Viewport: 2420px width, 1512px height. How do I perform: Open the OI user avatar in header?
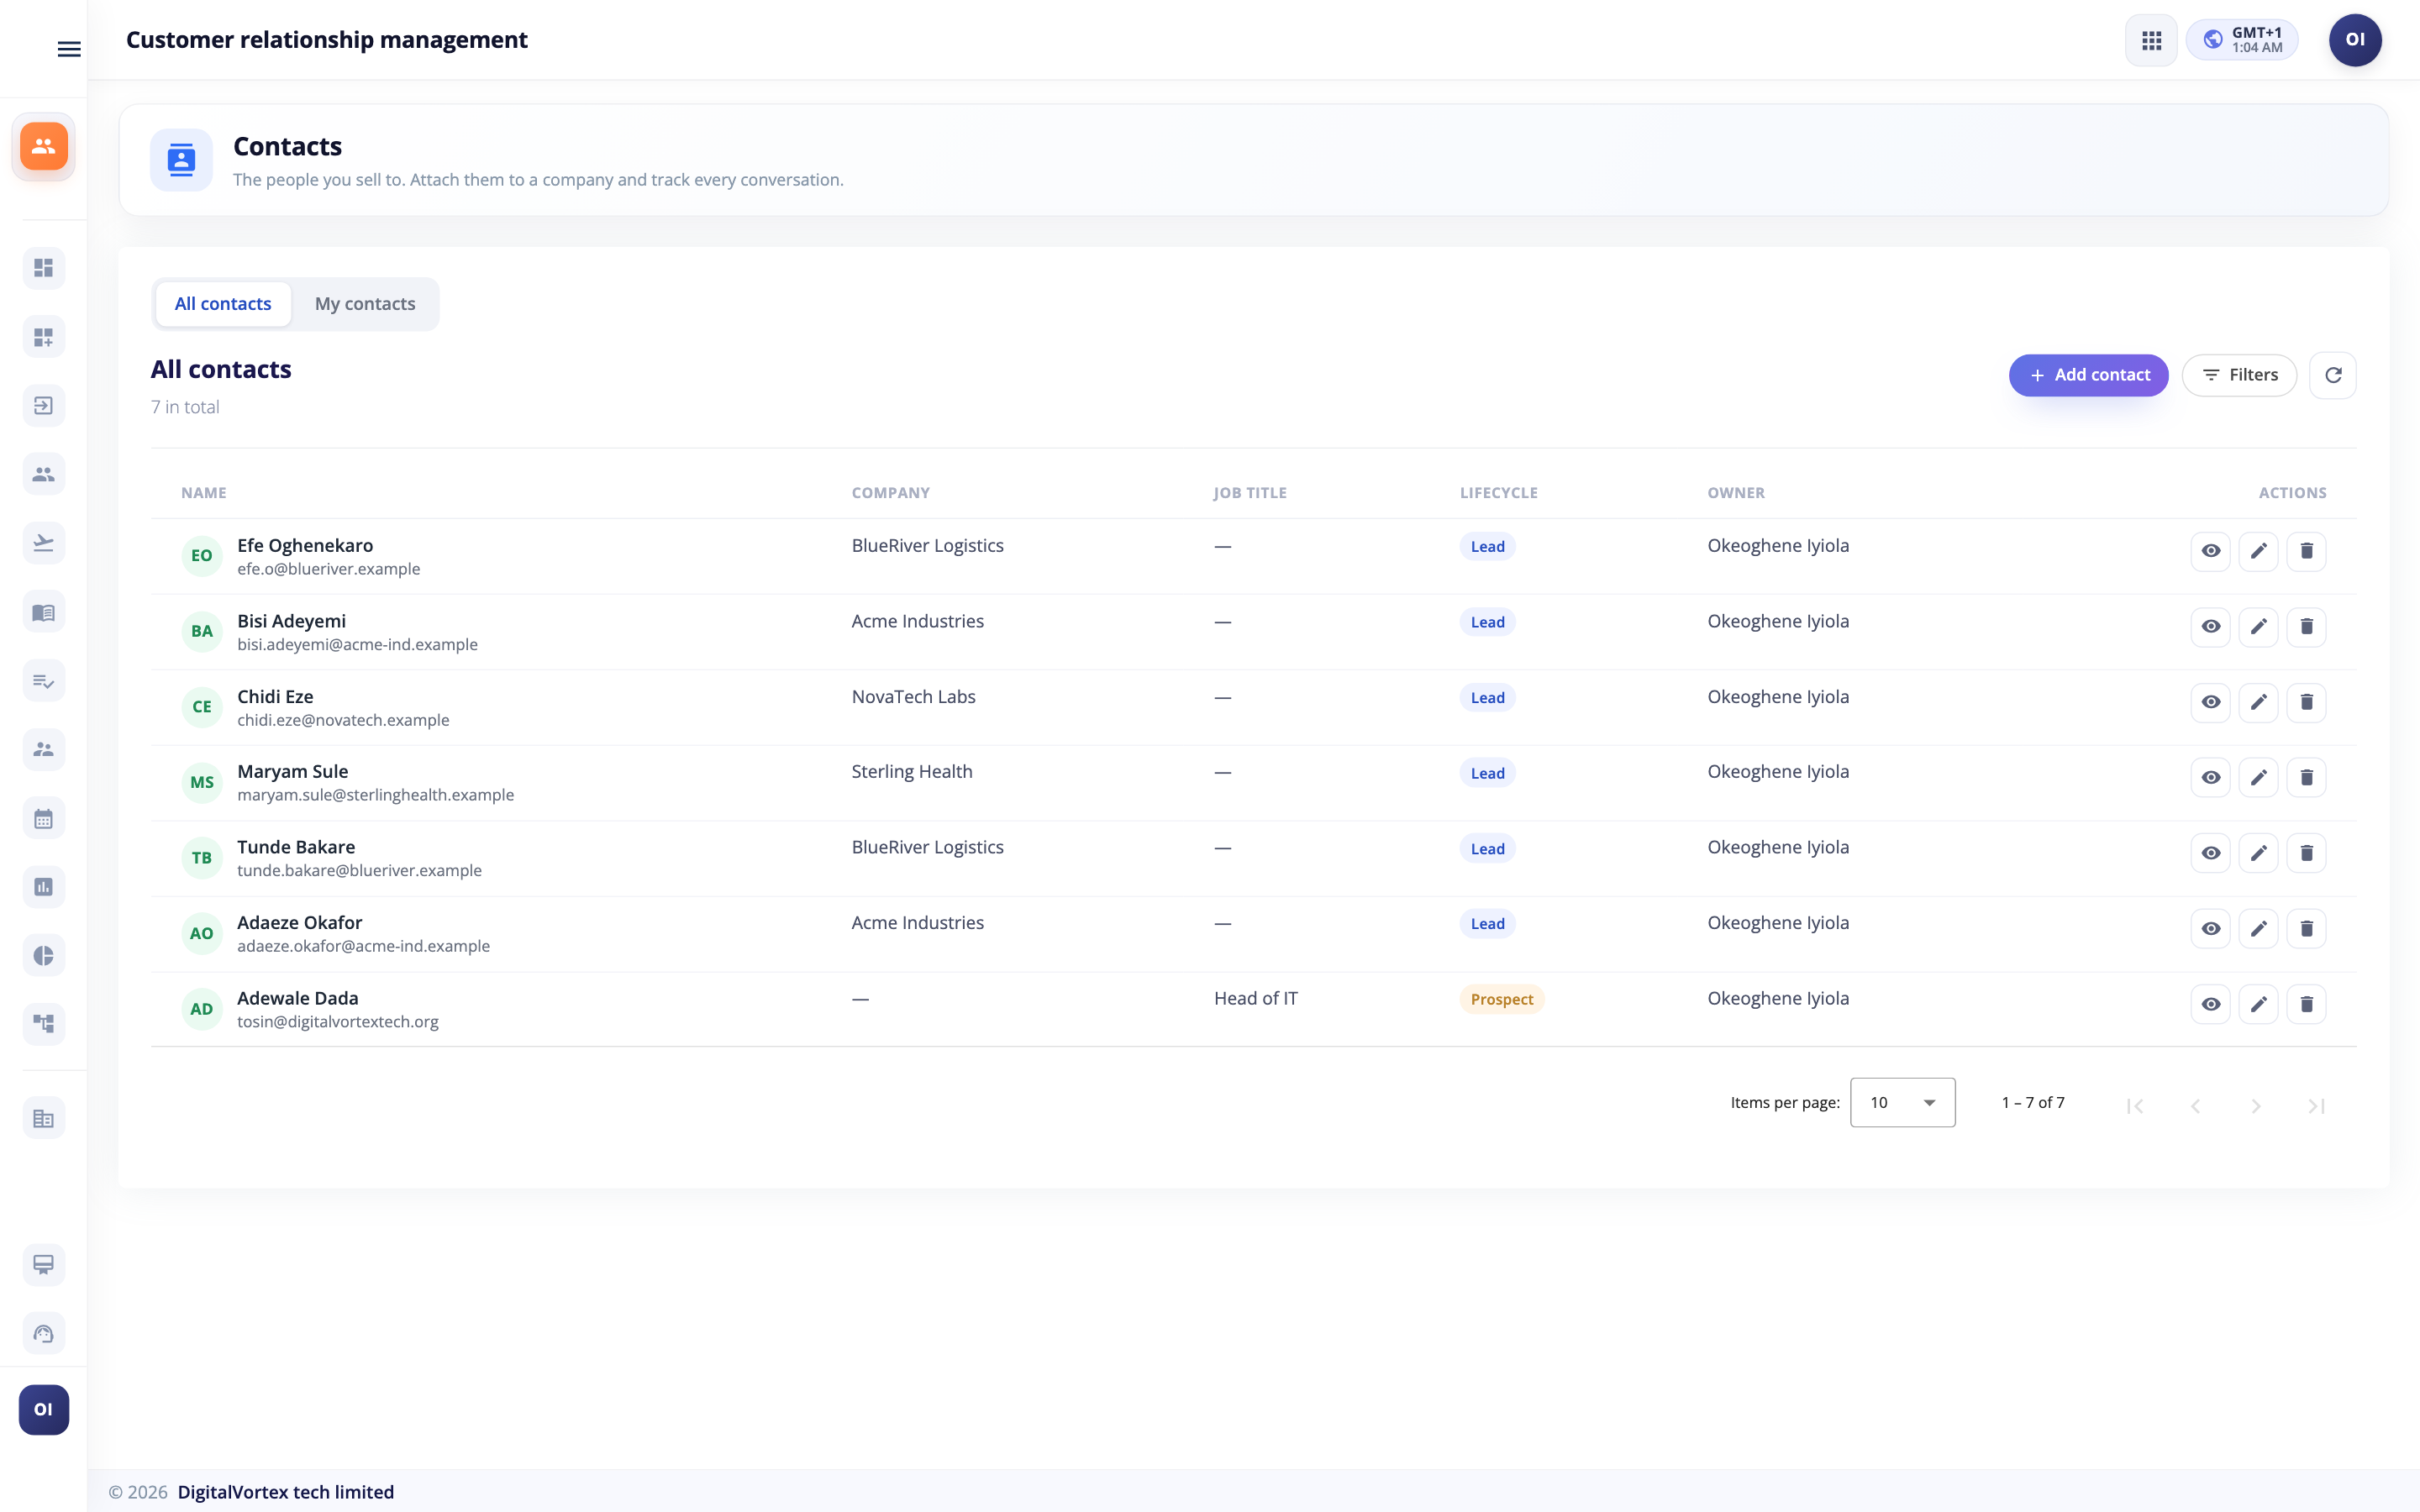pos(2355,40)
